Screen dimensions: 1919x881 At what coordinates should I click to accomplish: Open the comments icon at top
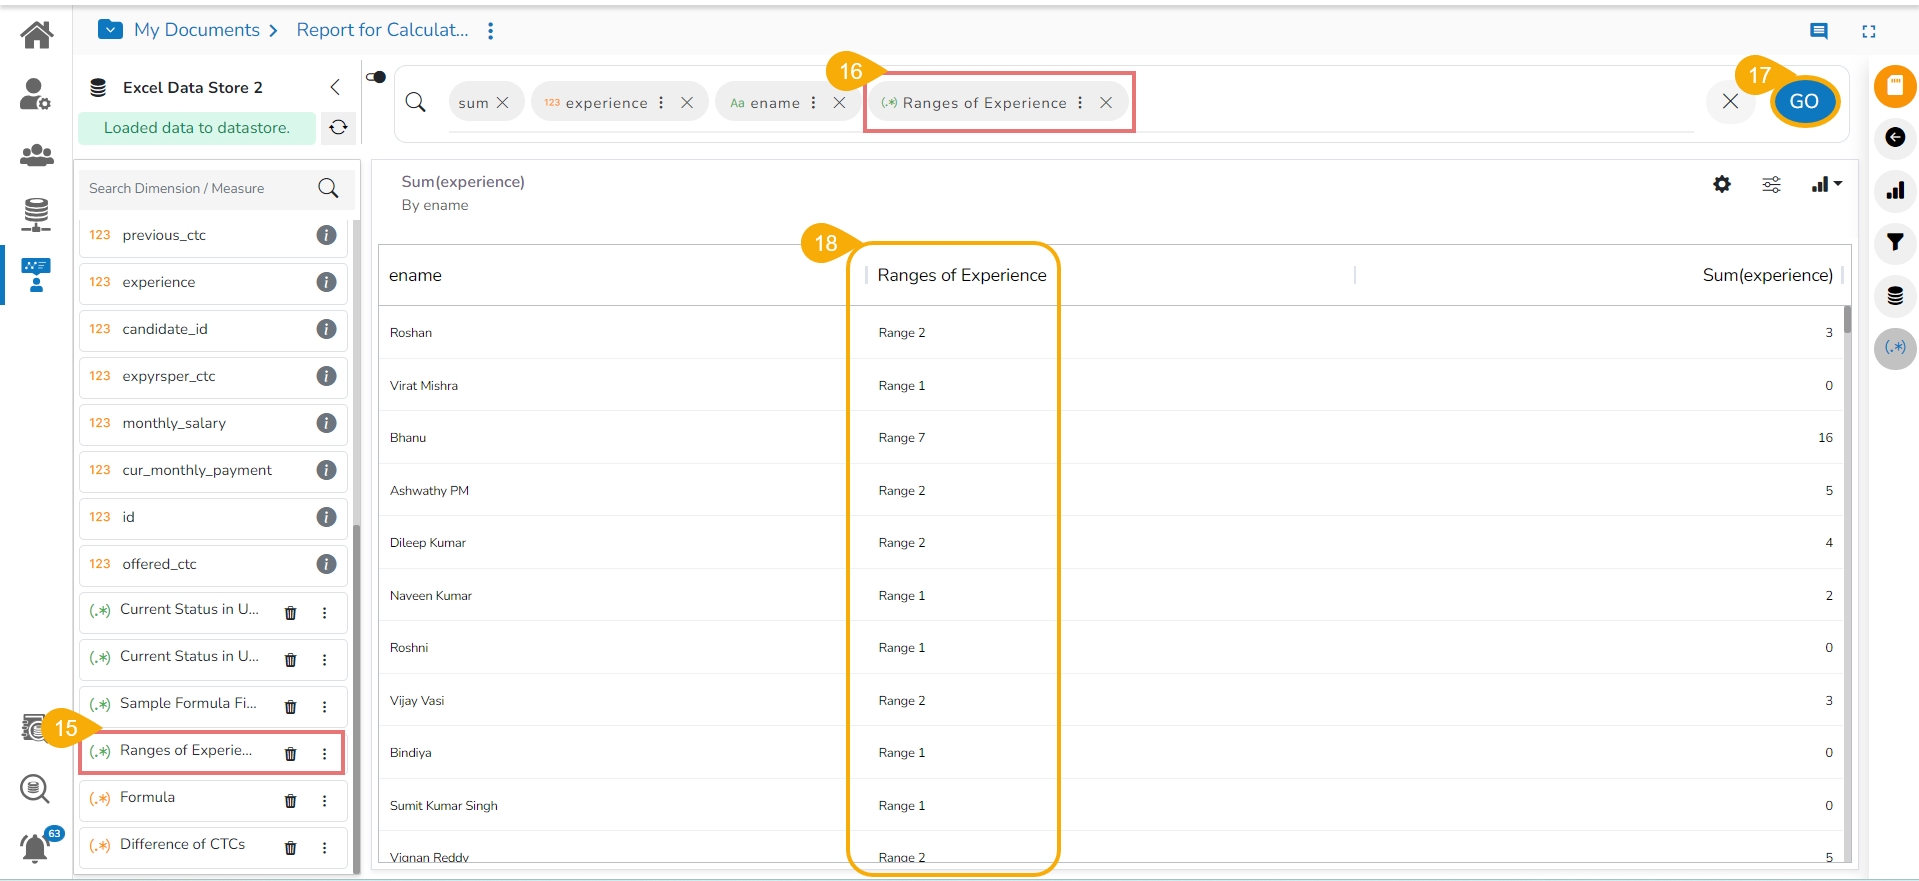point(1819,31)
